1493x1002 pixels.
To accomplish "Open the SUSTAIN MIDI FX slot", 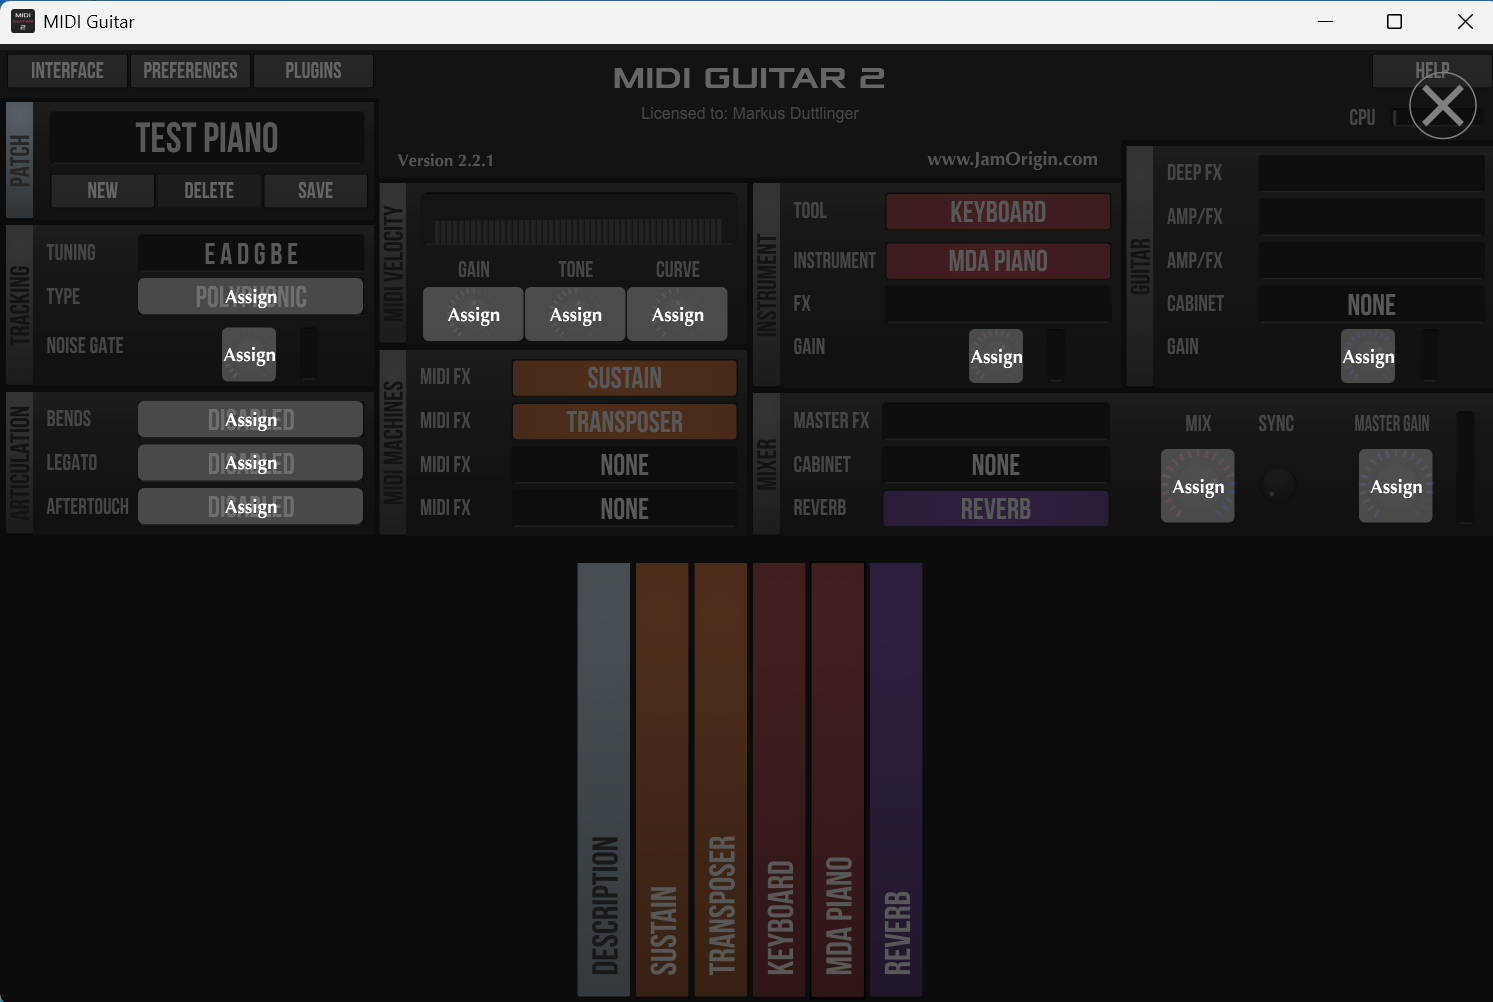I will [625, 378].
